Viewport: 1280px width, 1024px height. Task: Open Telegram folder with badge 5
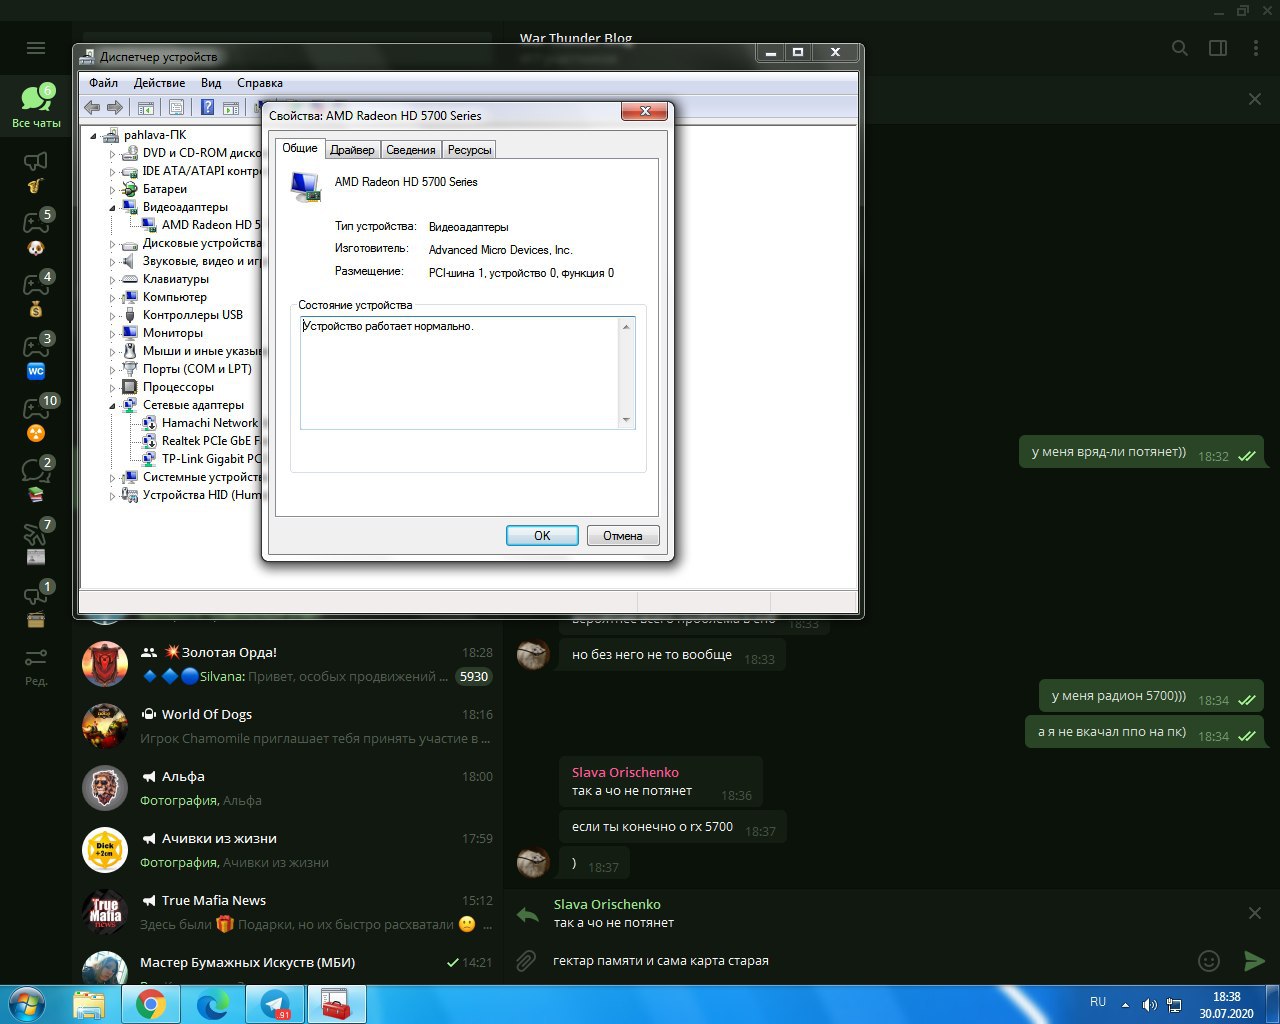pyautogui.click(x=36, y=234)
